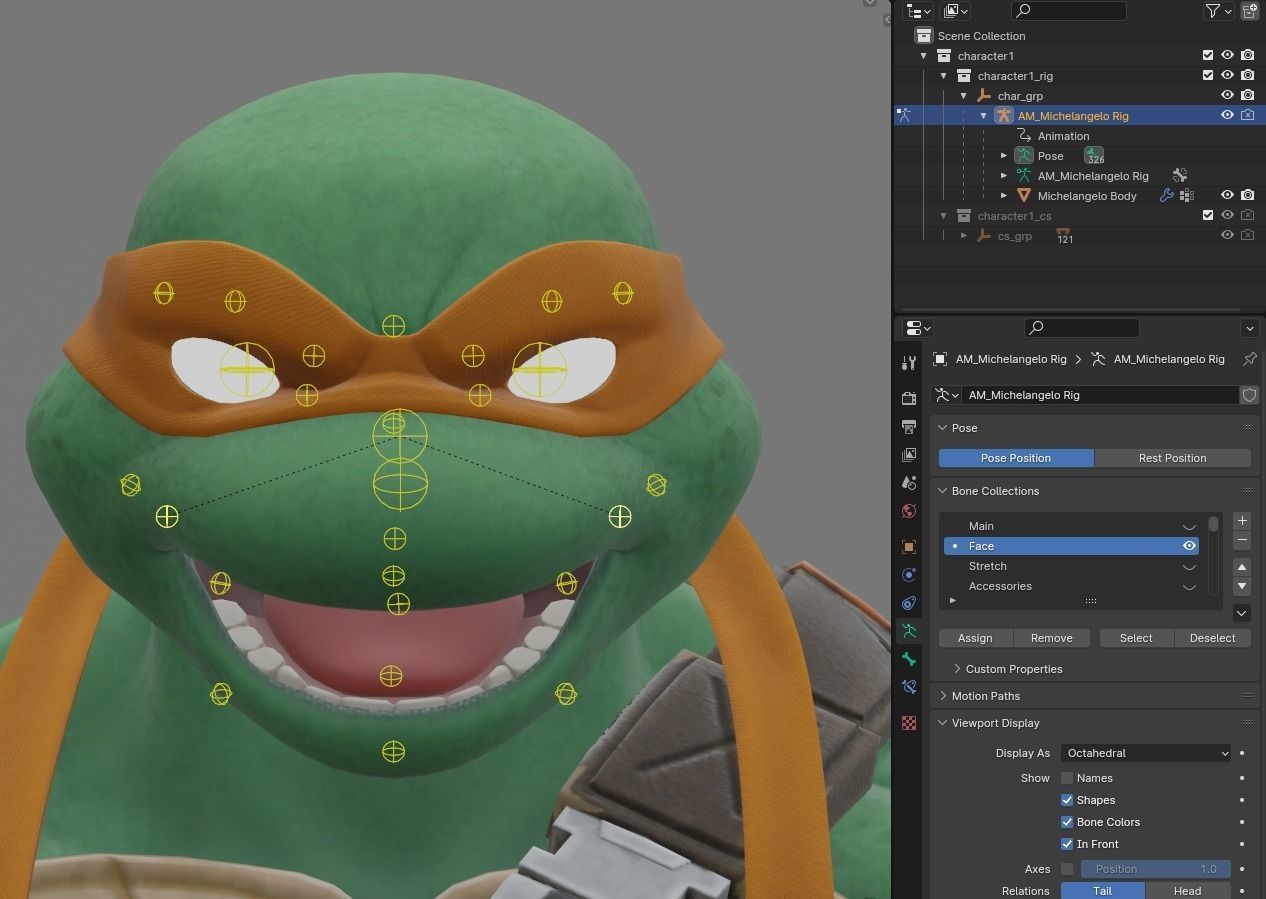Viewport: 1266px width, 899px height.
Task: Set Relations to Head
Action: (1188, 891)
